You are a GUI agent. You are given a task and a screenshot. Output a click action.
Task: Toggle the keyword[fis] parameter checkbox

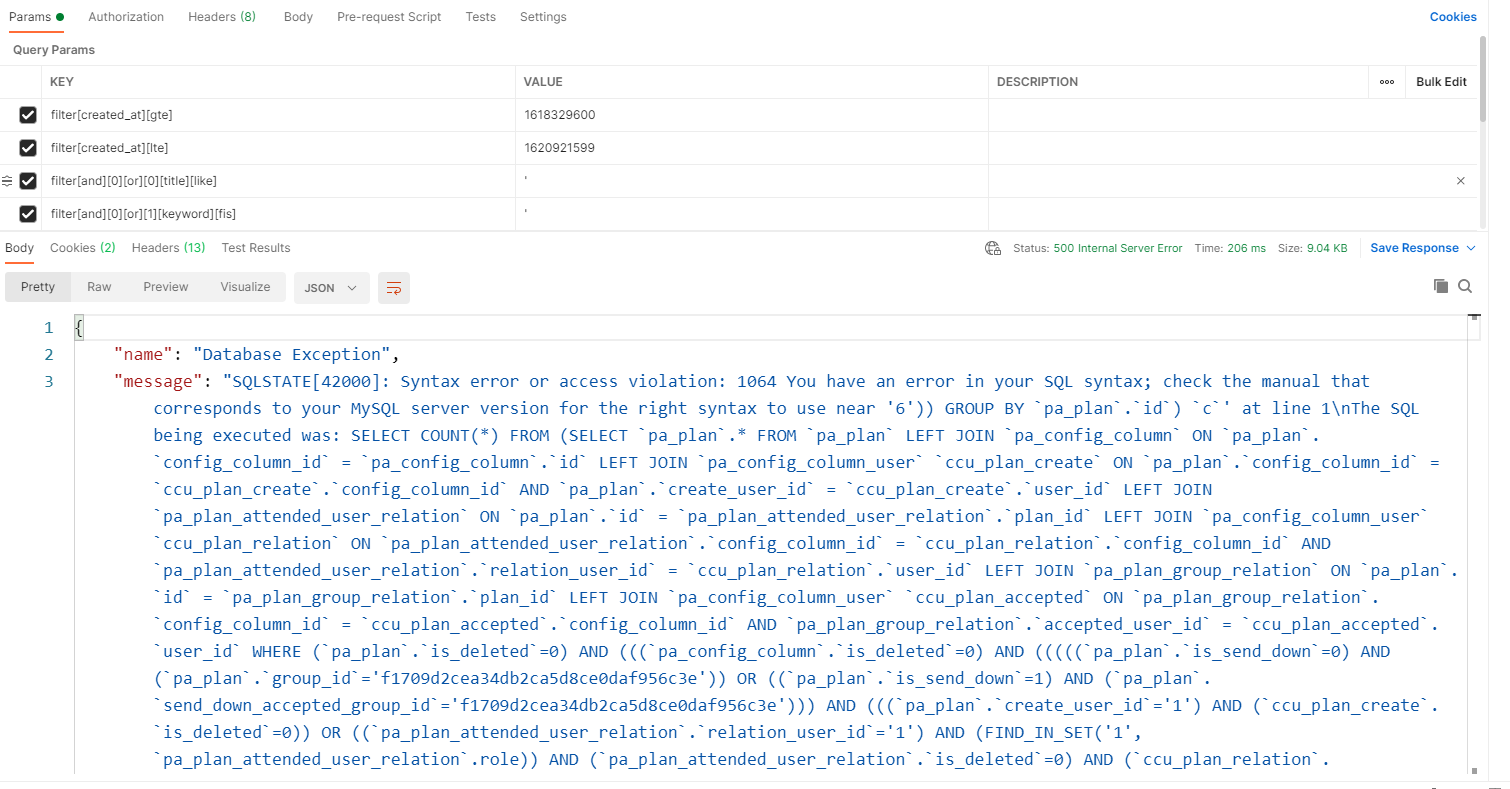[x=28, y=214]
